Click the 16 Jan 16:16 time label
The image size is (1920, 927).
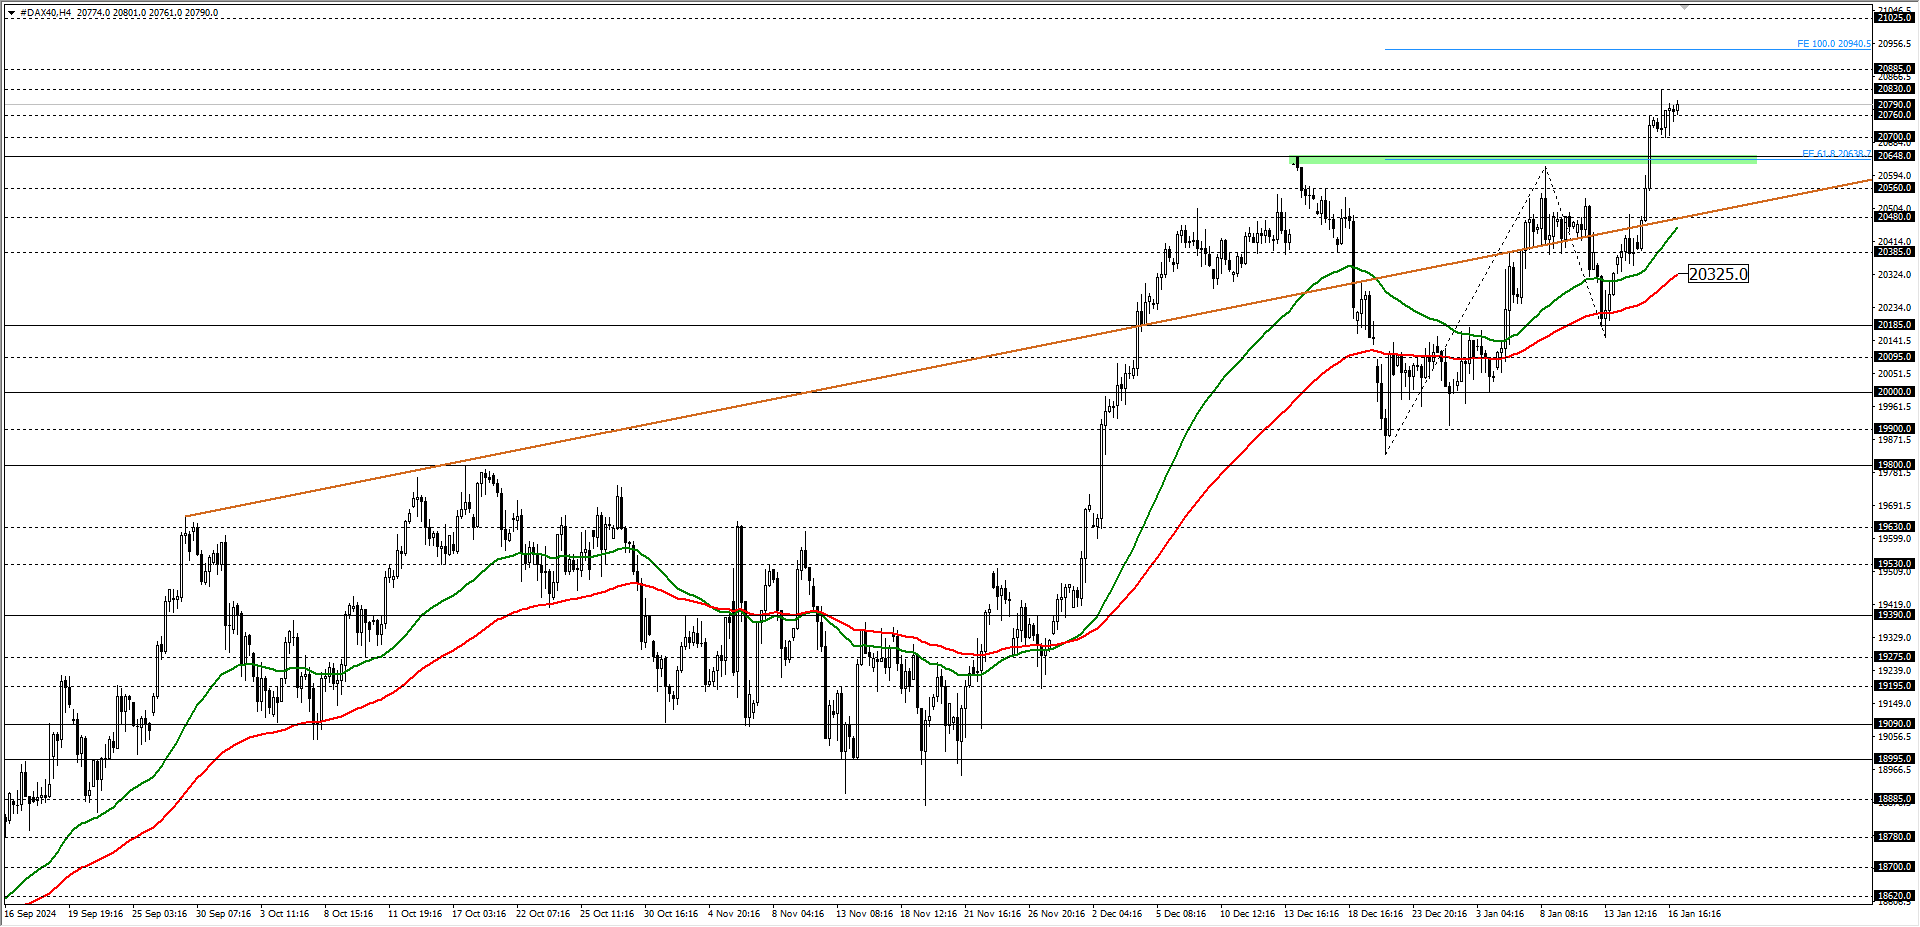[1694, 914]
